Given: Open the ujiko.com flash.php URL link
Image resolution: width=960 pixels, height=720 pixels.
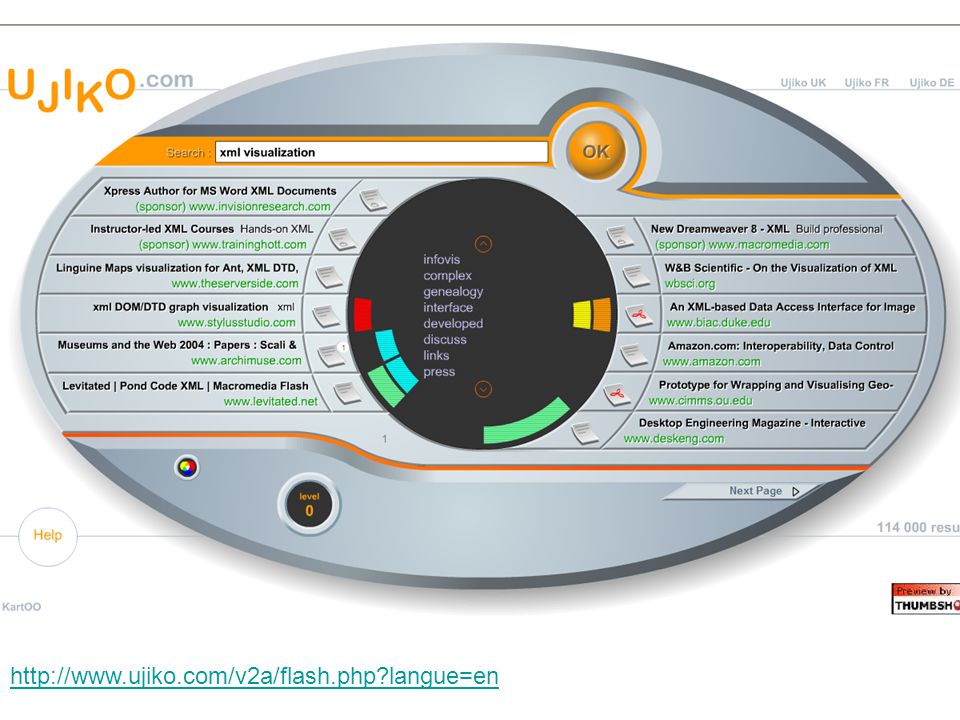Looking at the screenshot, I should tap(255, 676).
